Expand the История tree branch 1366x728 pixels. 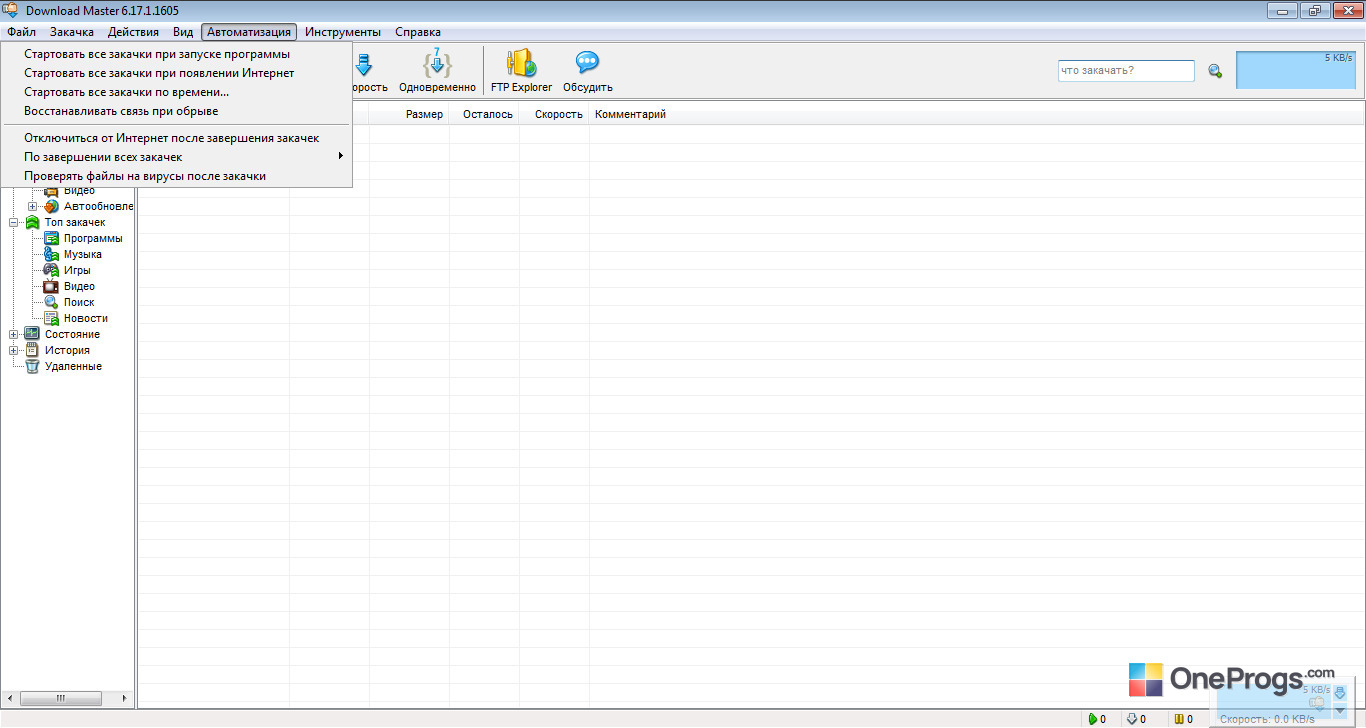pos(14,350)
